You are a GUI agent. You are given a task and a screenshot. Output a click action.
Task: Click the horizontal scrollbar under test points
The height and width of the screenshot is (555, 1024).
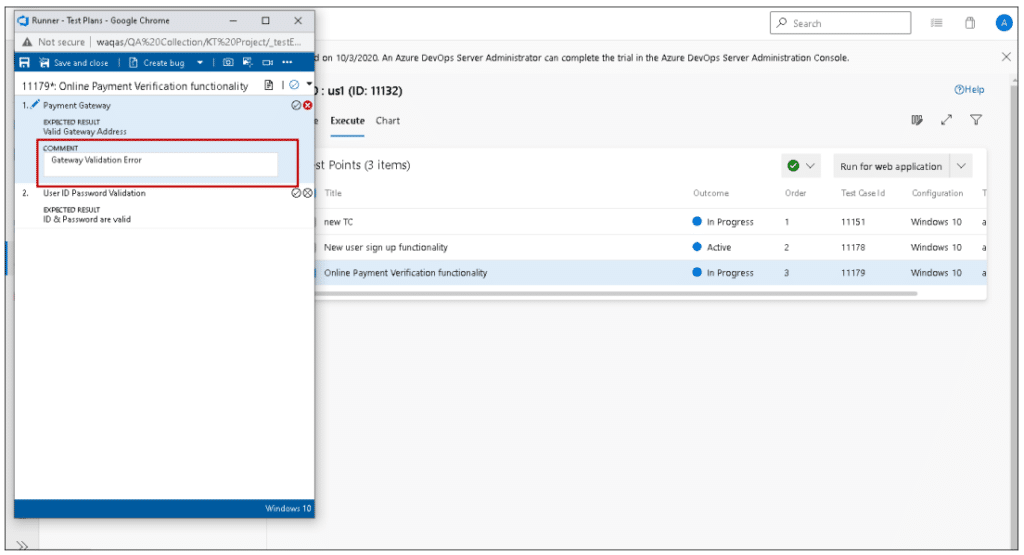pos(616,294)
